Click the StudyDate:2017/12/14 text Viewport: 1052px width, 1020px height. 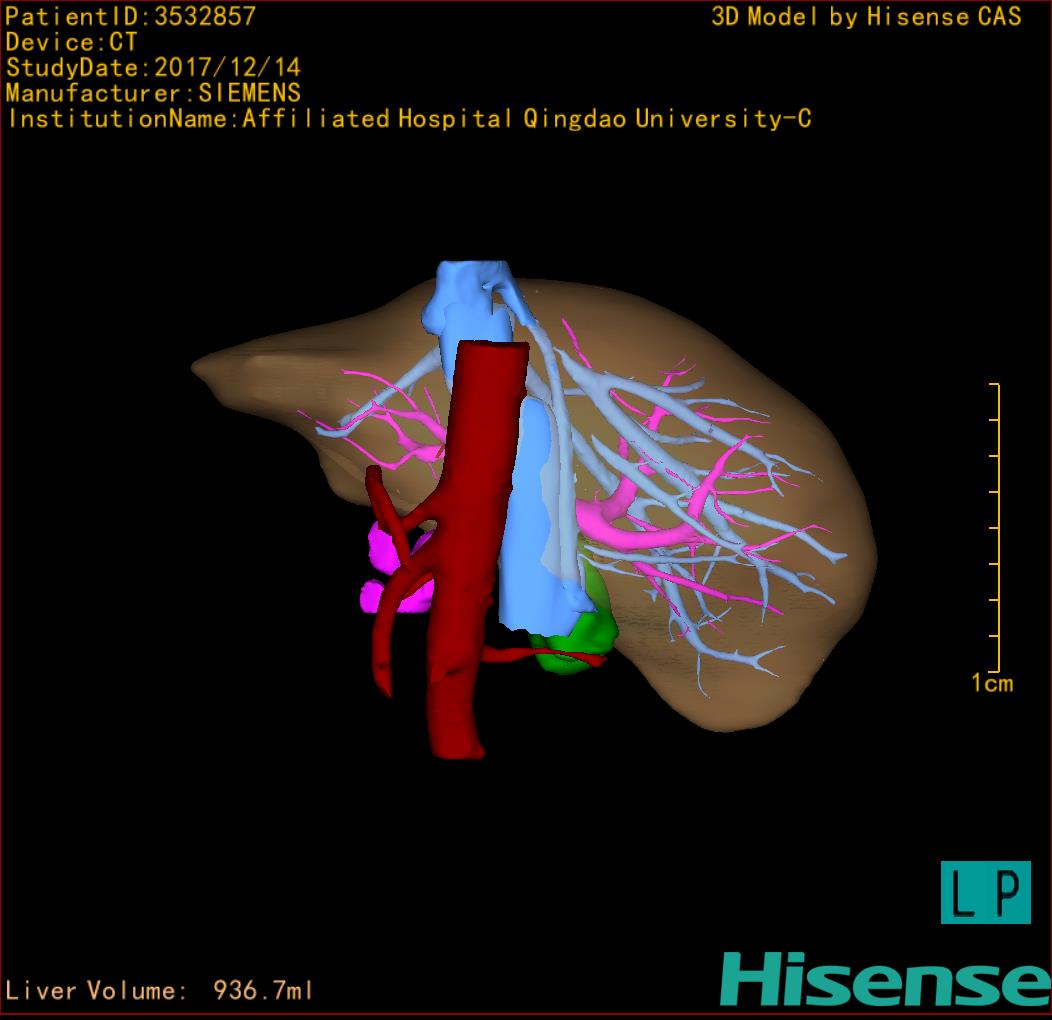153,68
